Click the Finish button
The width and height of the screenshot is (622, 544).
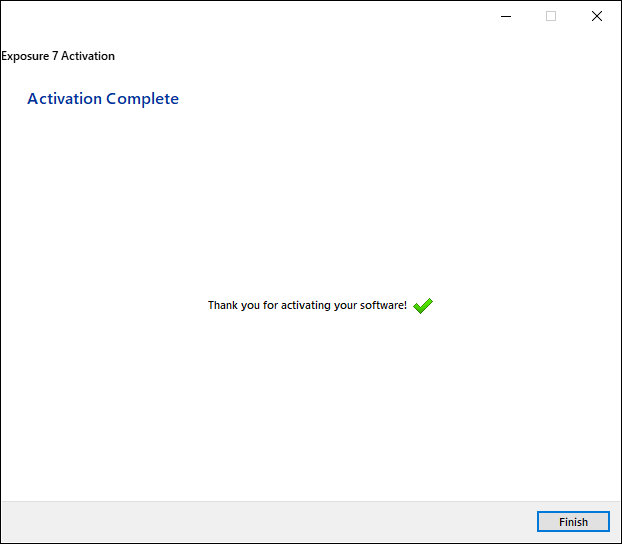[573, 522]
